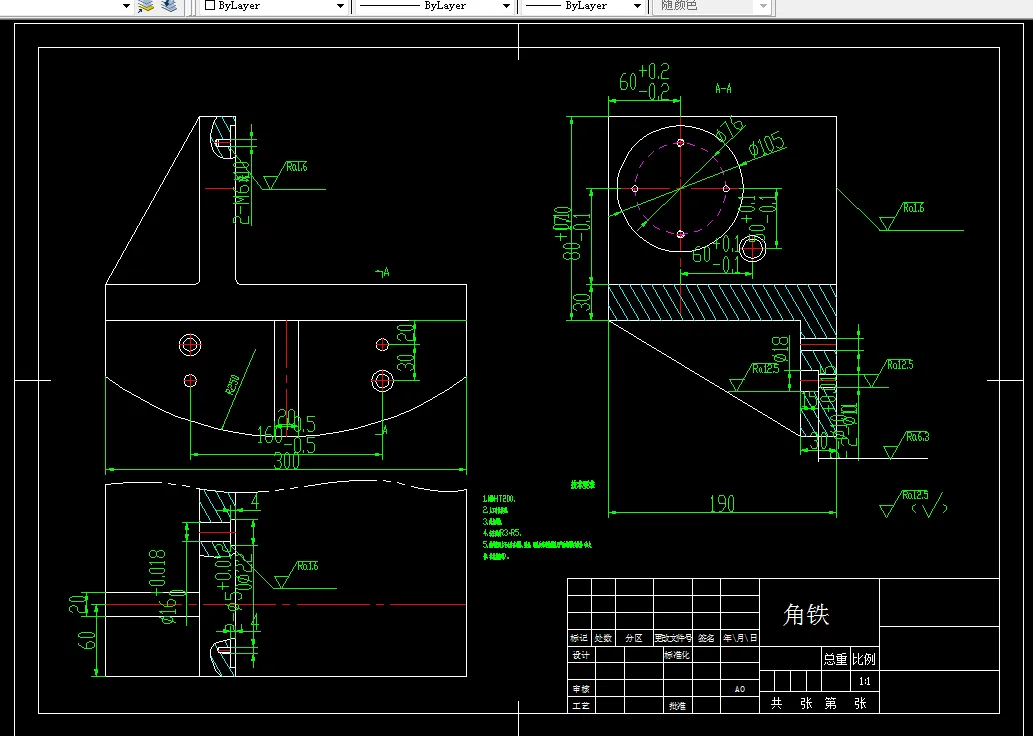This screenshot has width=1033, height=736.
Task: Select the 年\月\日 date cell
Action: tap(740, 638)
